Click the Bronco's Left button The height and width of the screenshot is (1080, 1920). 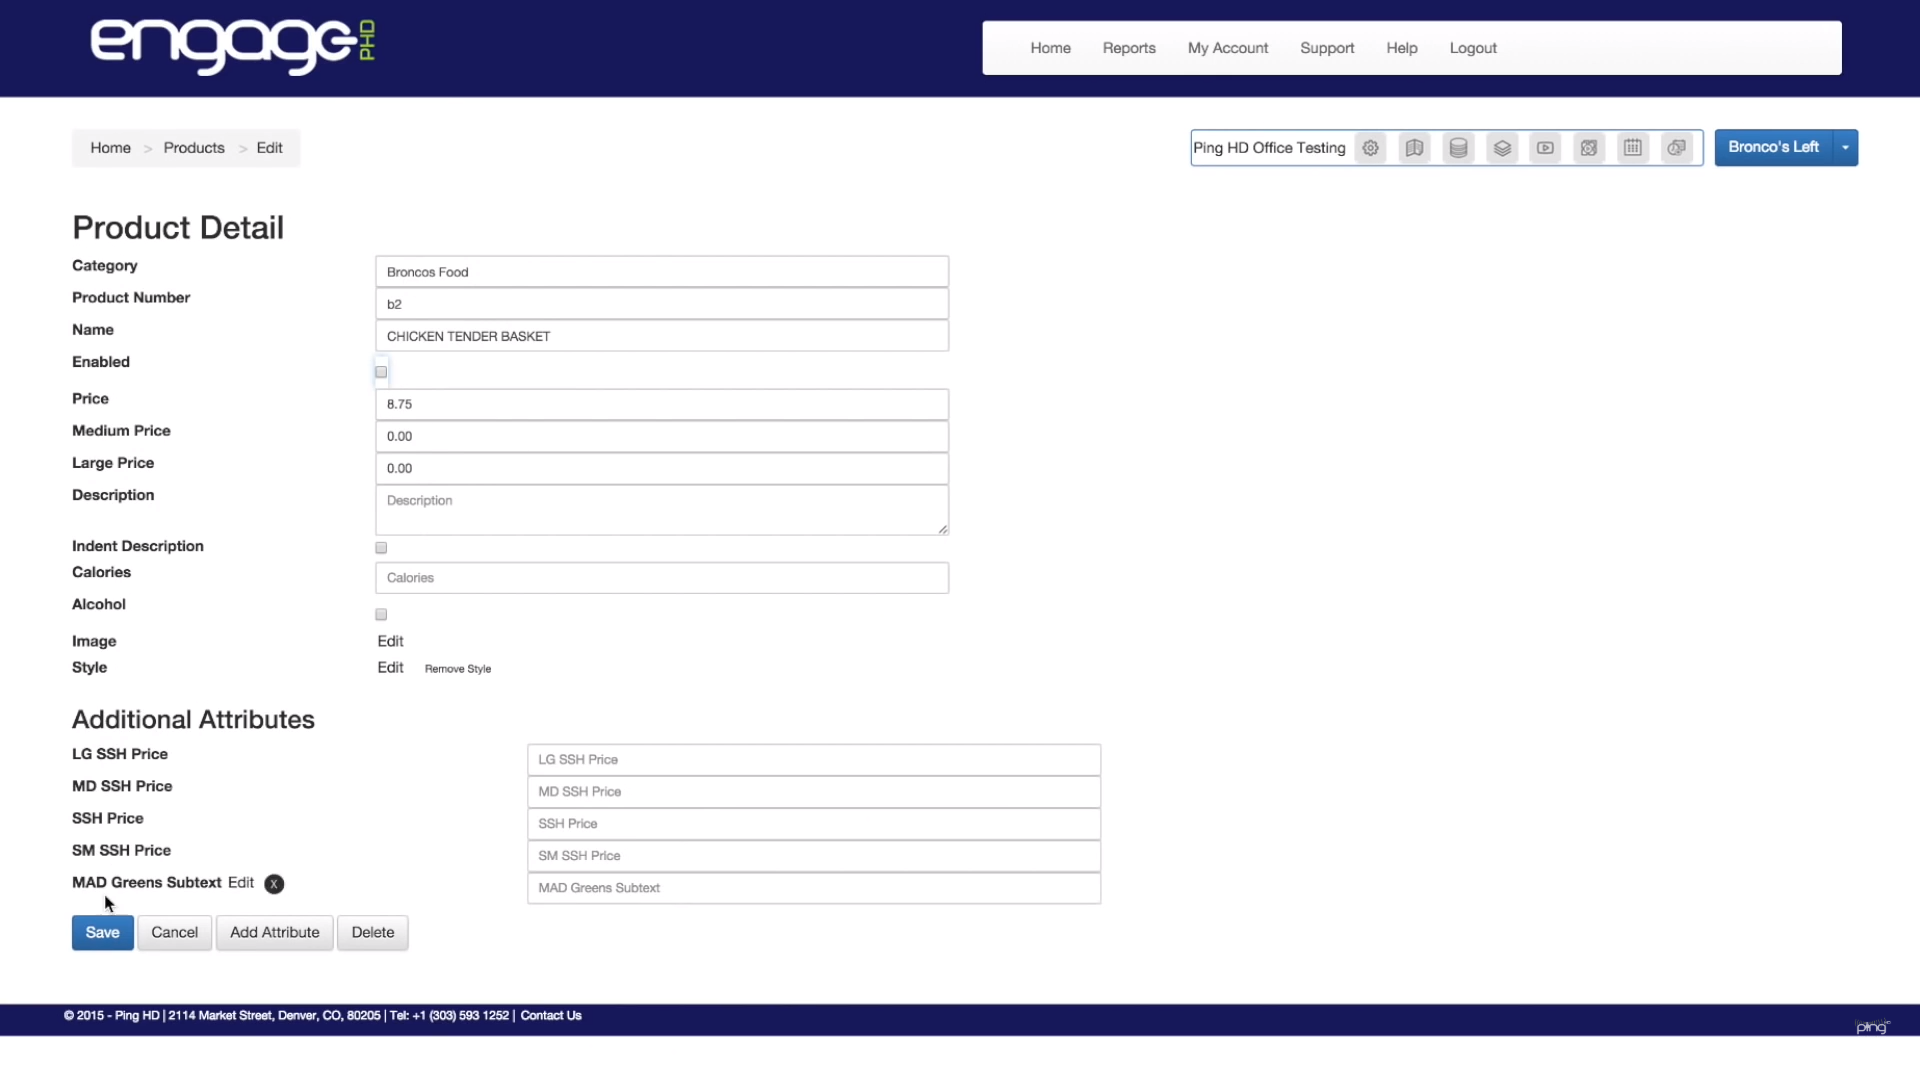(x=1773, y=148)
